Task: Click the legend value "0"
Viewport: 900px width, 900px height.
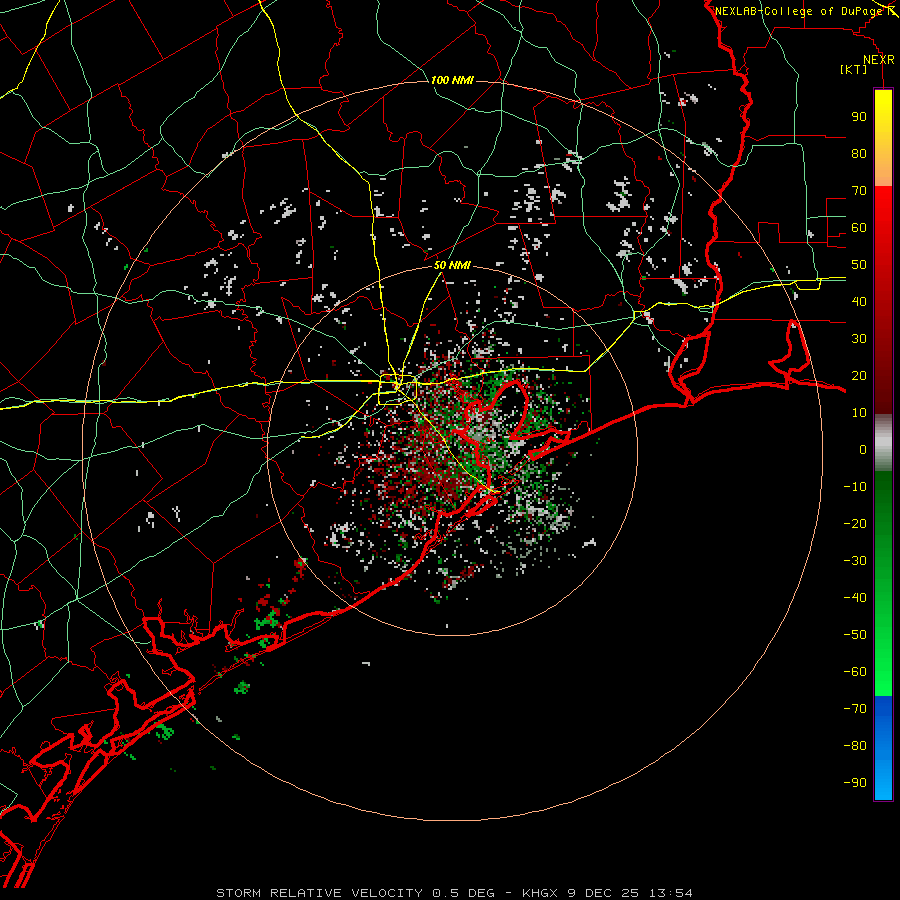Action: pyautogui.click(x=863, y=449)
